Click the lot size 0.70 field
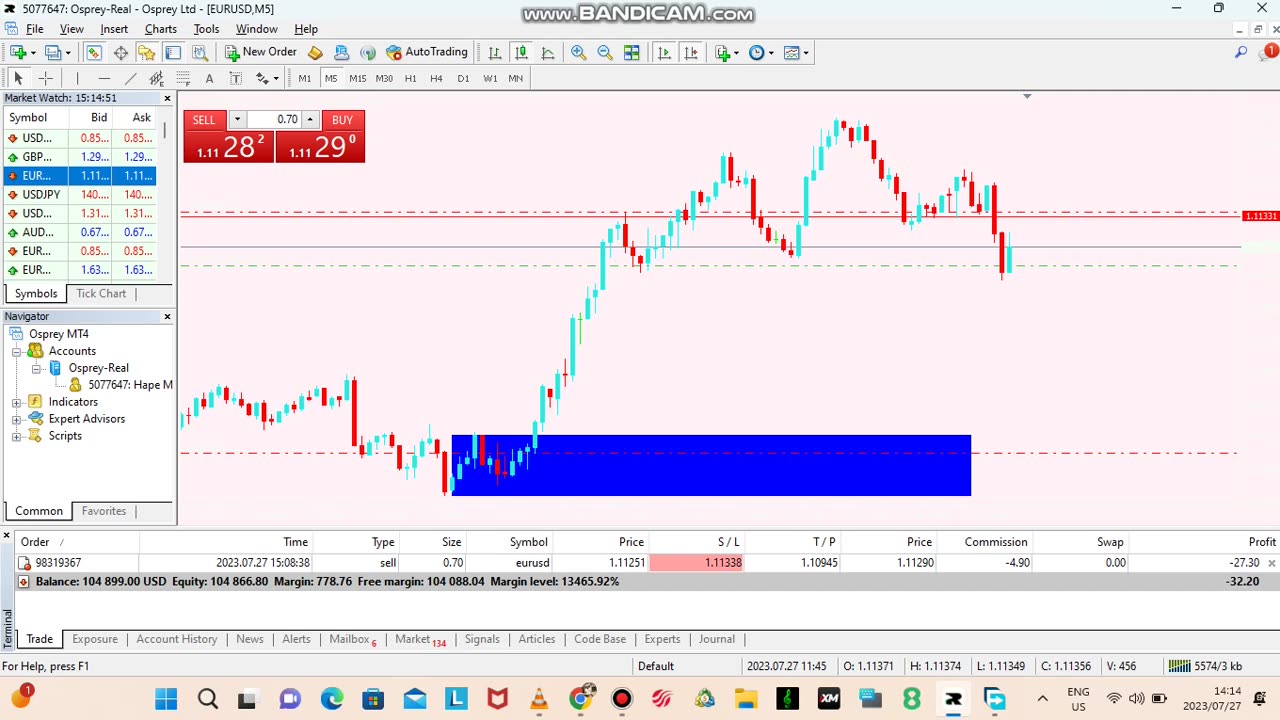The height and width of the screenshot is (720, 1280). click(x=275, y=120)
